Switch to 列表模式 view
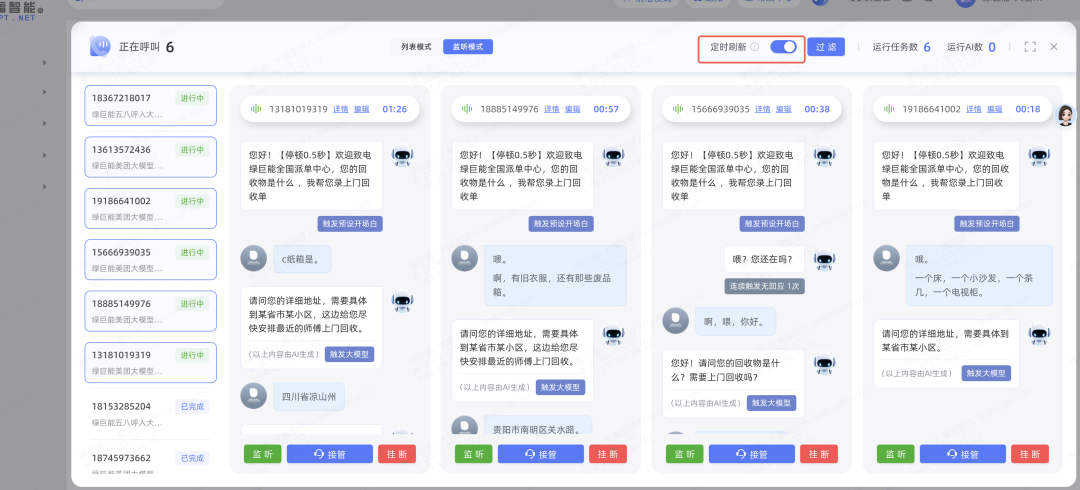 click(x=416, y=47)
